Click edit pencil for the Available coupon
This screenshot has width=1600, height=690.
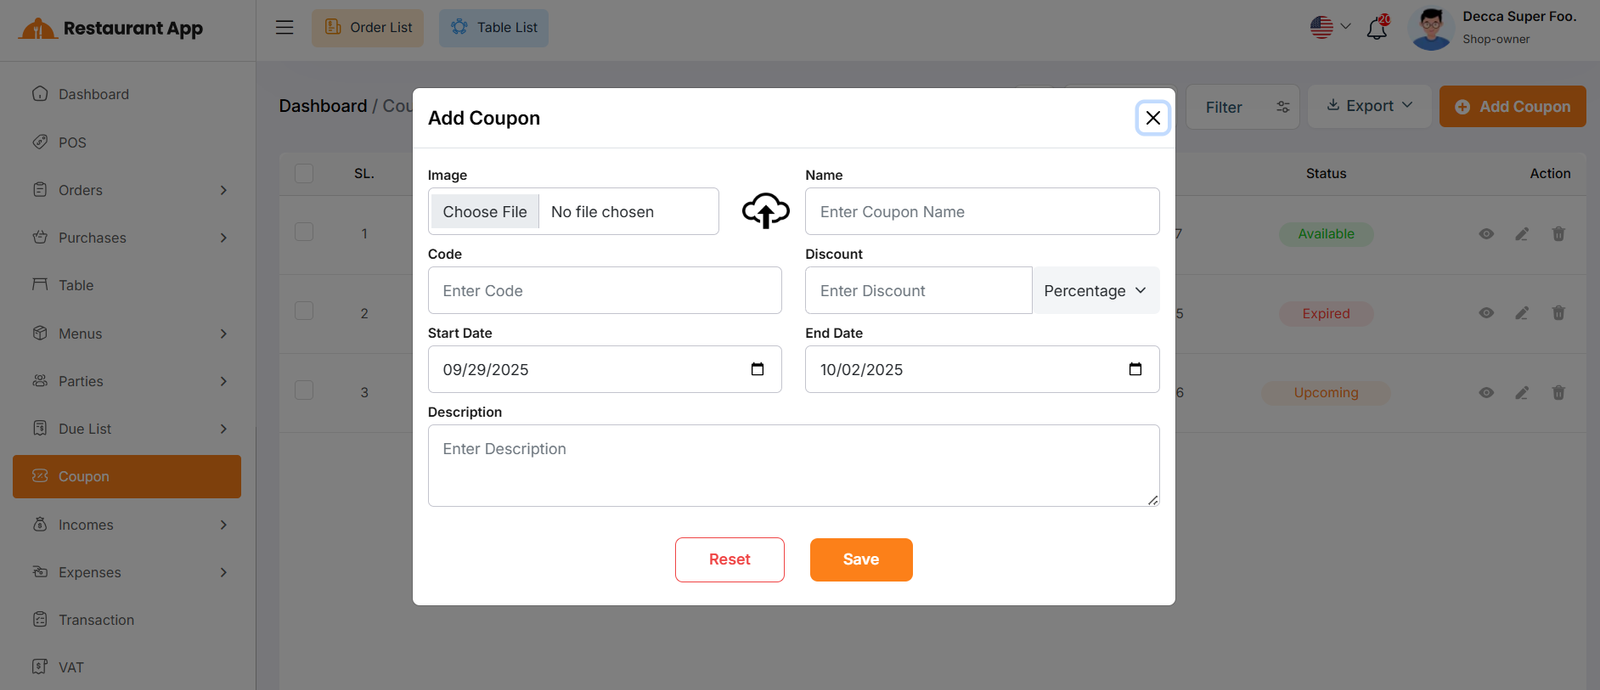tap(1521, 234)
